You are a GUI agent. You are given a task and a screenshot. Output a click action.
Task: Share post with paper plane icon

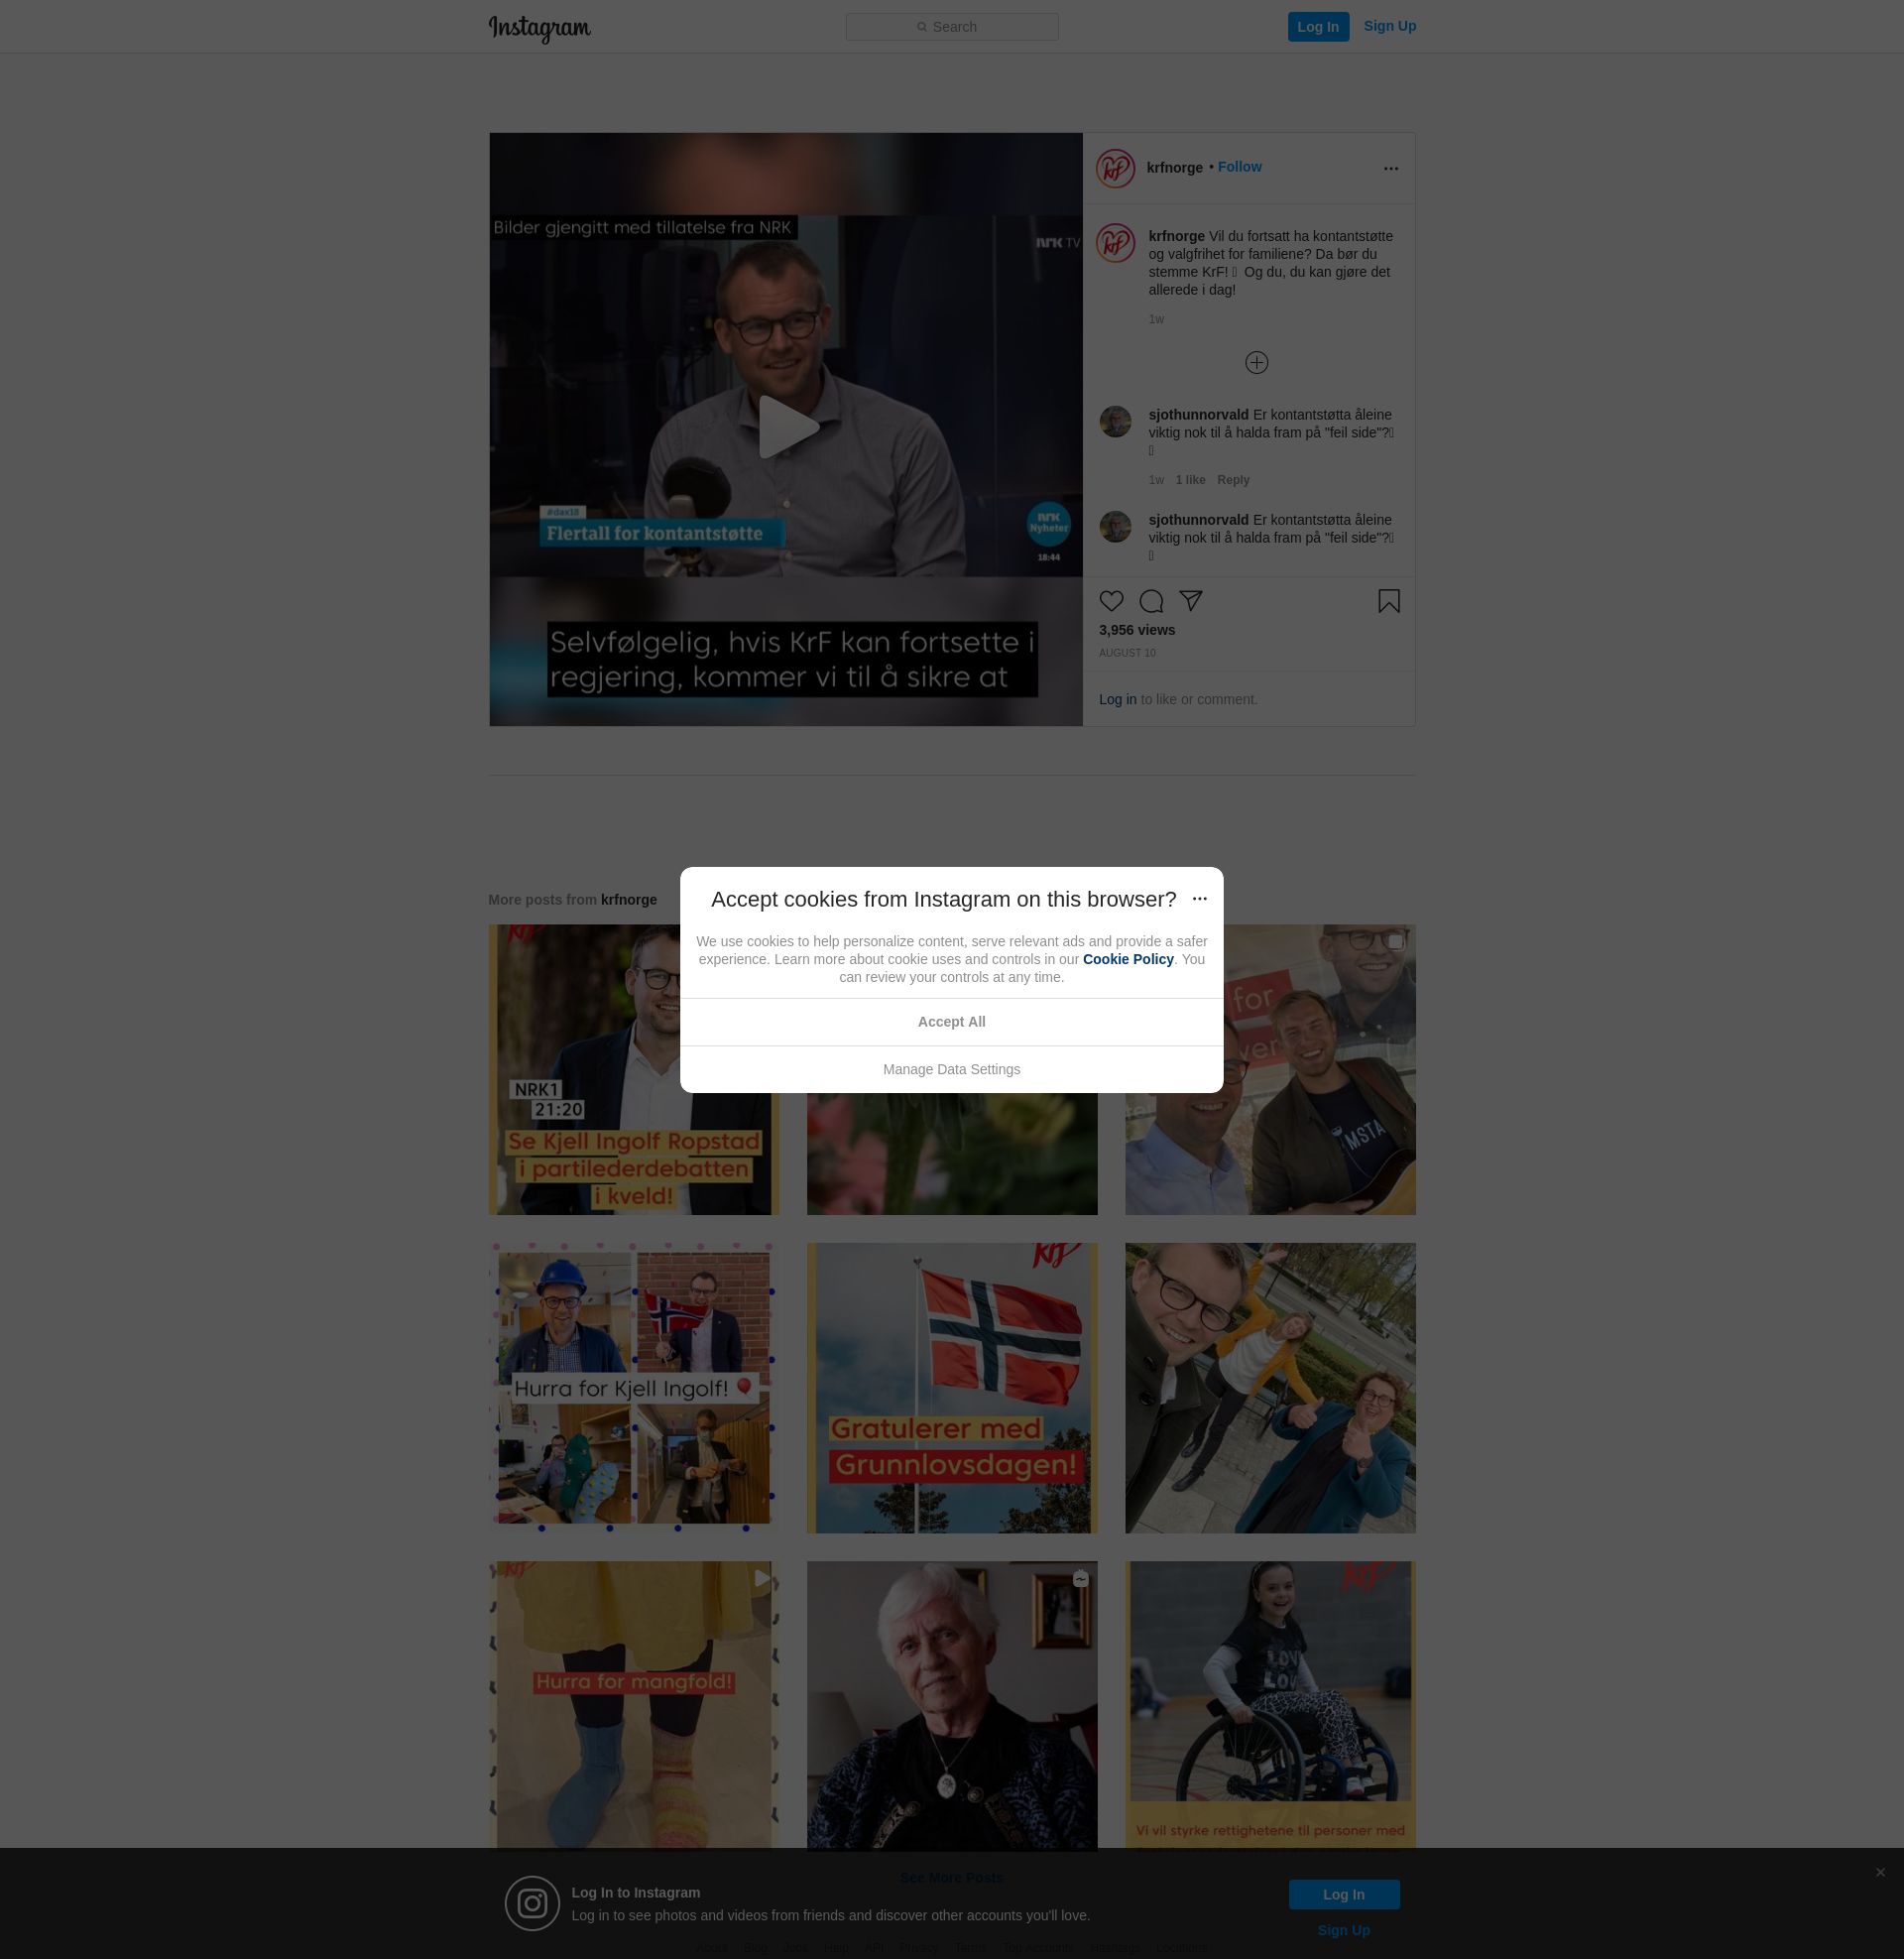(1190, 601)
